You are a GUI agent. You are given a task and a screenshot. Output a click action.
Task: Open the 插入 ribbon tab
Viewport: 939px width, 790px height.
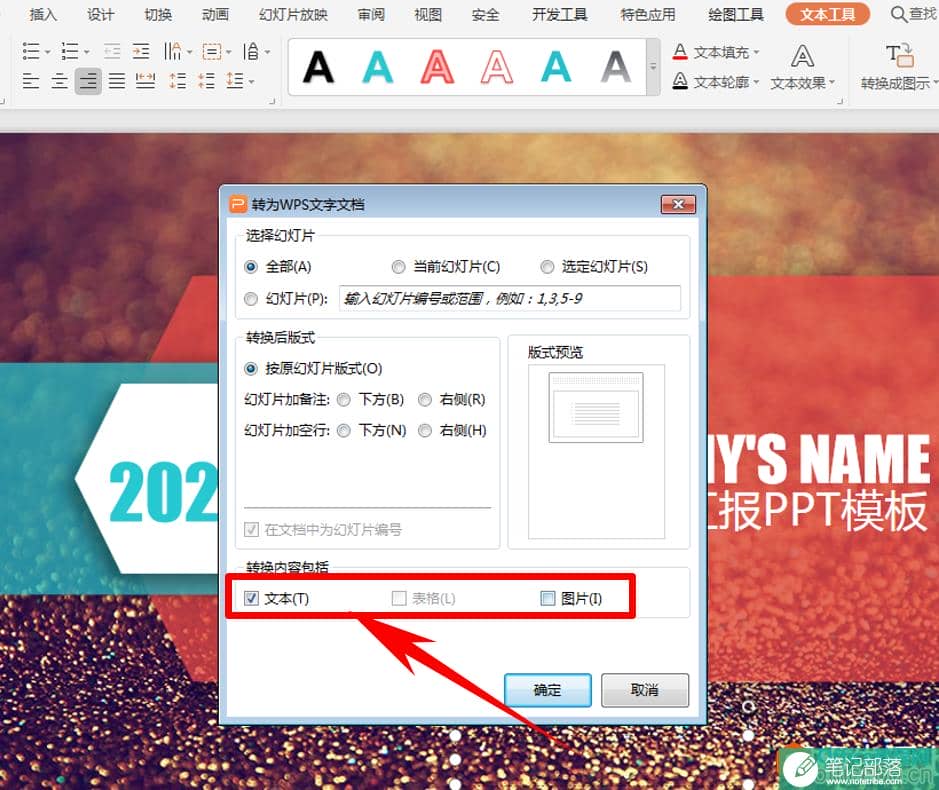(x=43, y=14)
